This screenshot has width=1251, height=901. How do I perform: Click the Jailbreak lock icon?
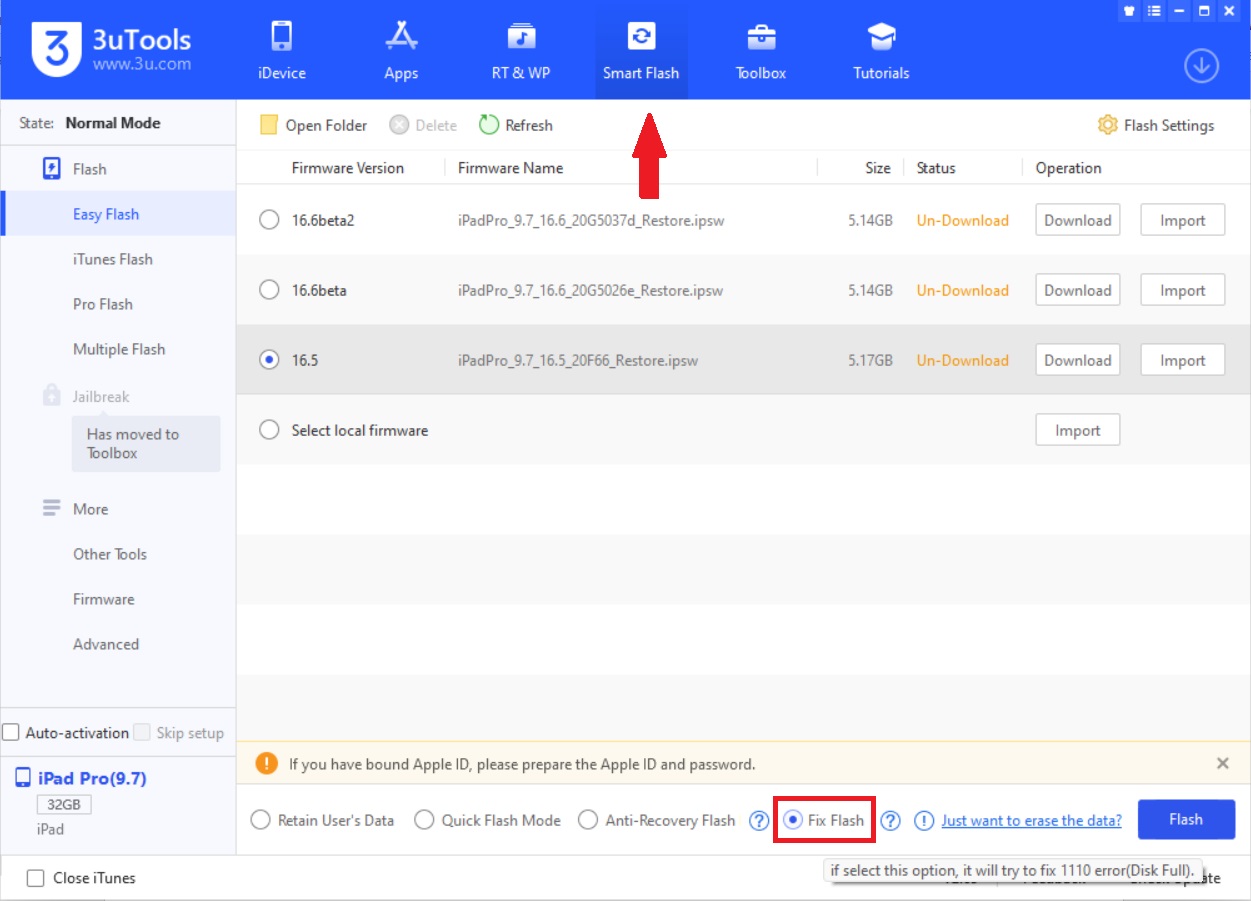pyautogui.click(x=52, y=396)
